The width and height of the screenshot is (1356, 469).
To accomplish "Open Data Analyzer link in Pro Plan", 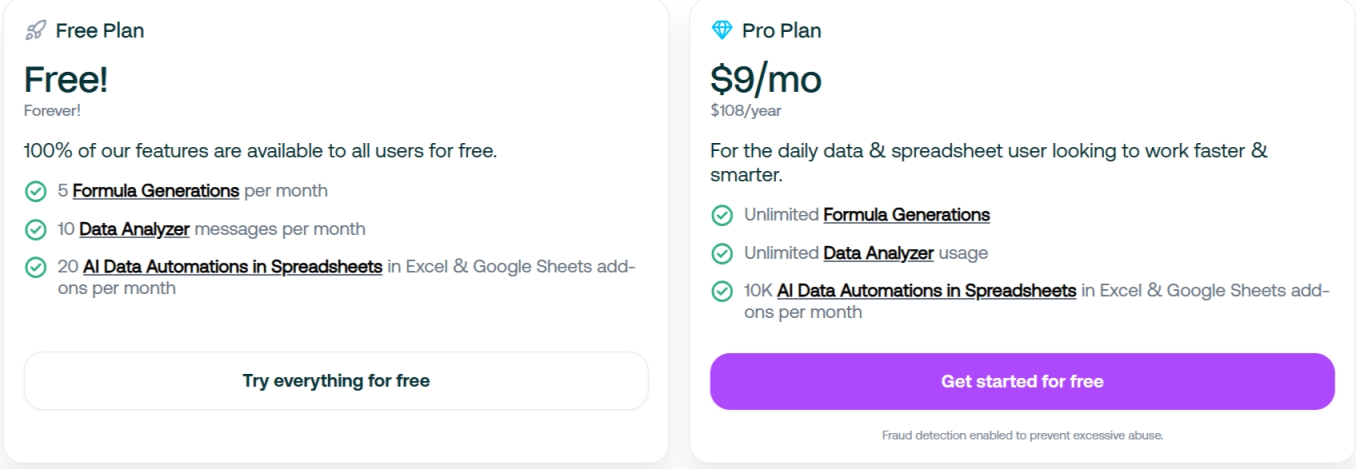I will (878, 253).
